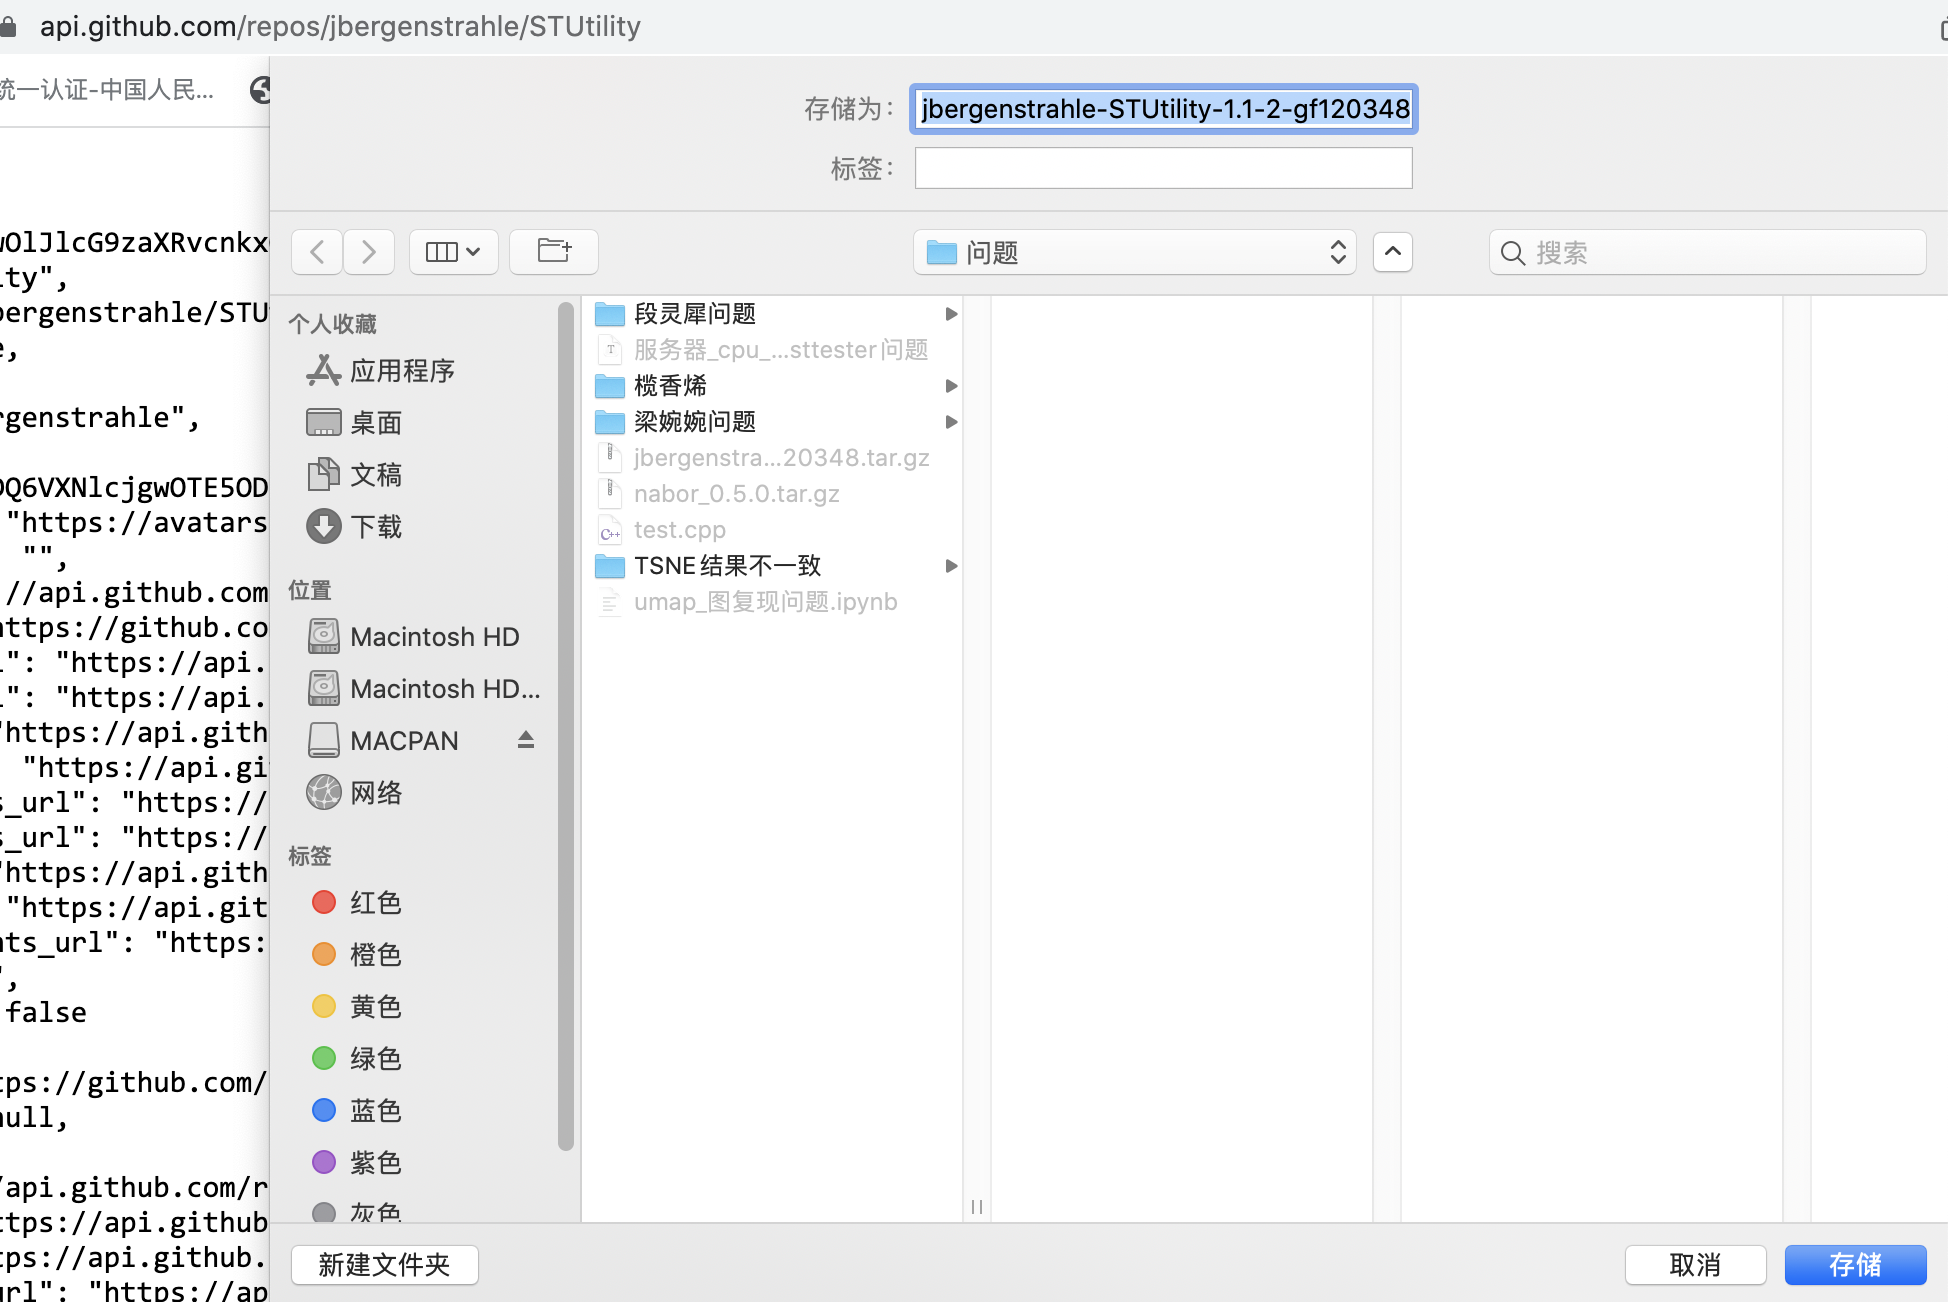Image resolution: width=1948 pixels, height=1302 pixels.
Task: Select the 存储为 filename field
Action: tap(1163, 109)
